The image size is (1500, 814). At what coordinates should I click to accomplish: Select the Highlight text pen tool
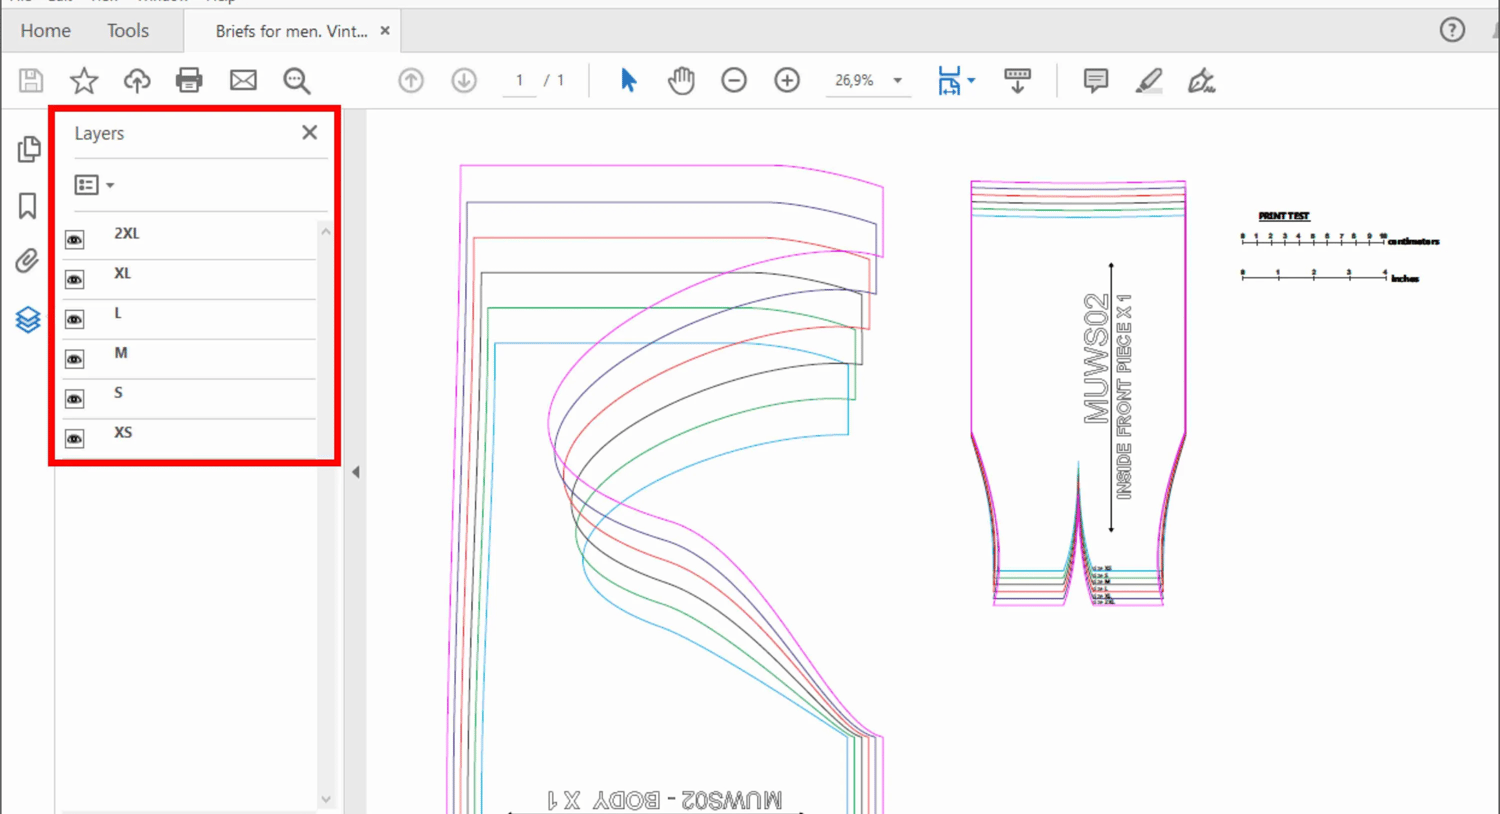click(1148, 80)
